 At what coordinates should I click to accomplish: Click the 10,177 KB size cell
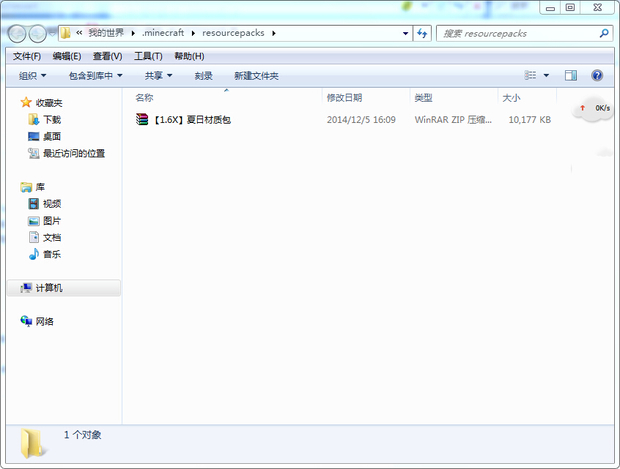pyautogui.click(x=529, y=119)
